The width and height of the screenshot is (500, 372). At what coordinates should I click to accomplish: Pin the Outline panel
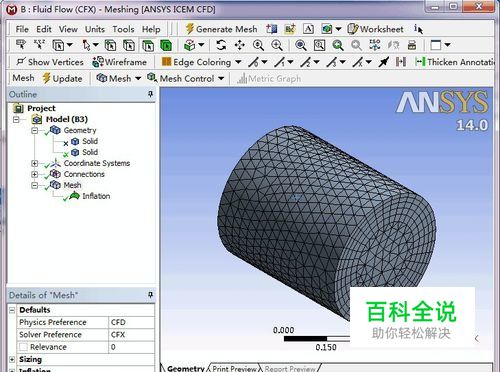click(151, 94)
